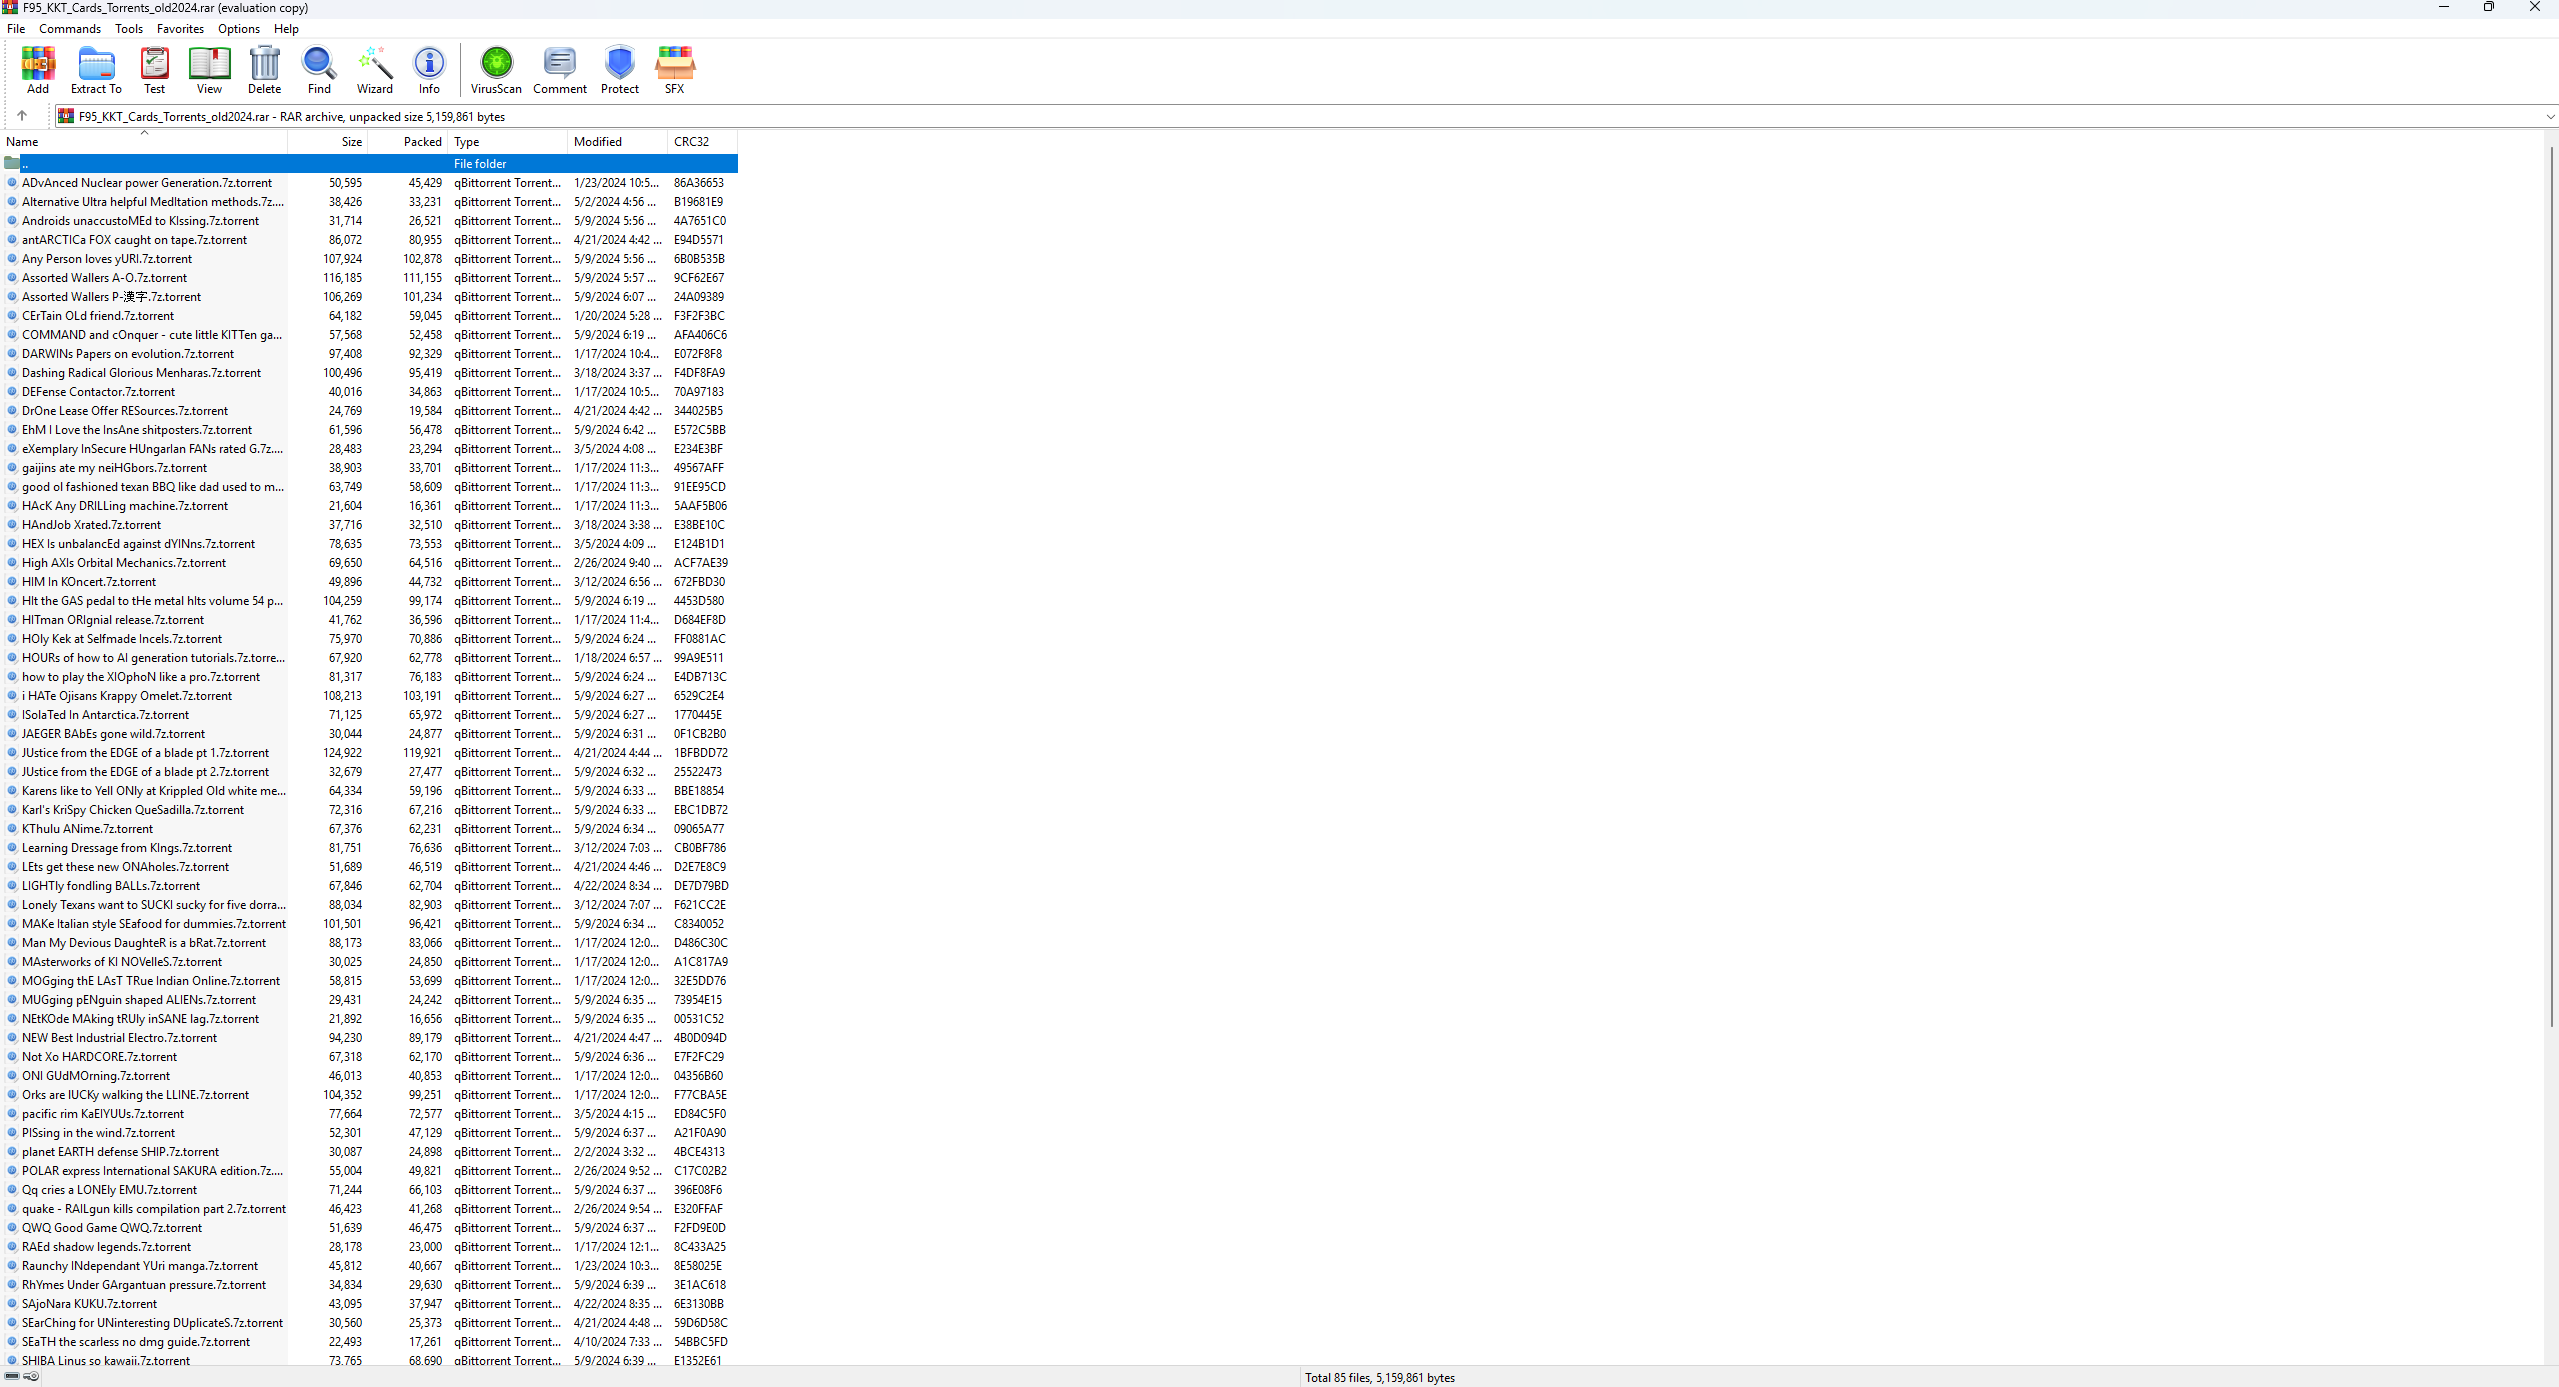Click 'Total 85 files, 5,159,861 bytes' status text
This screenshot has width=2559, height=1387.
[x=1379, y=1377]
